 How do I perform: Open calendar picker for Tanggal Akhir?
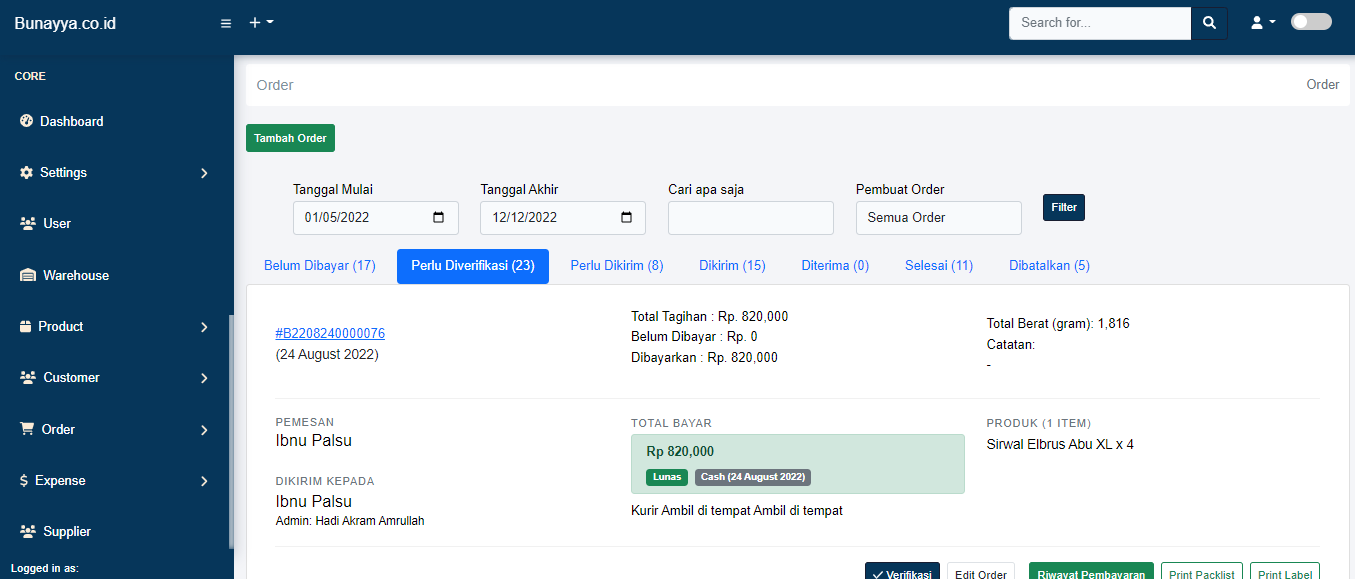[626, 218]
